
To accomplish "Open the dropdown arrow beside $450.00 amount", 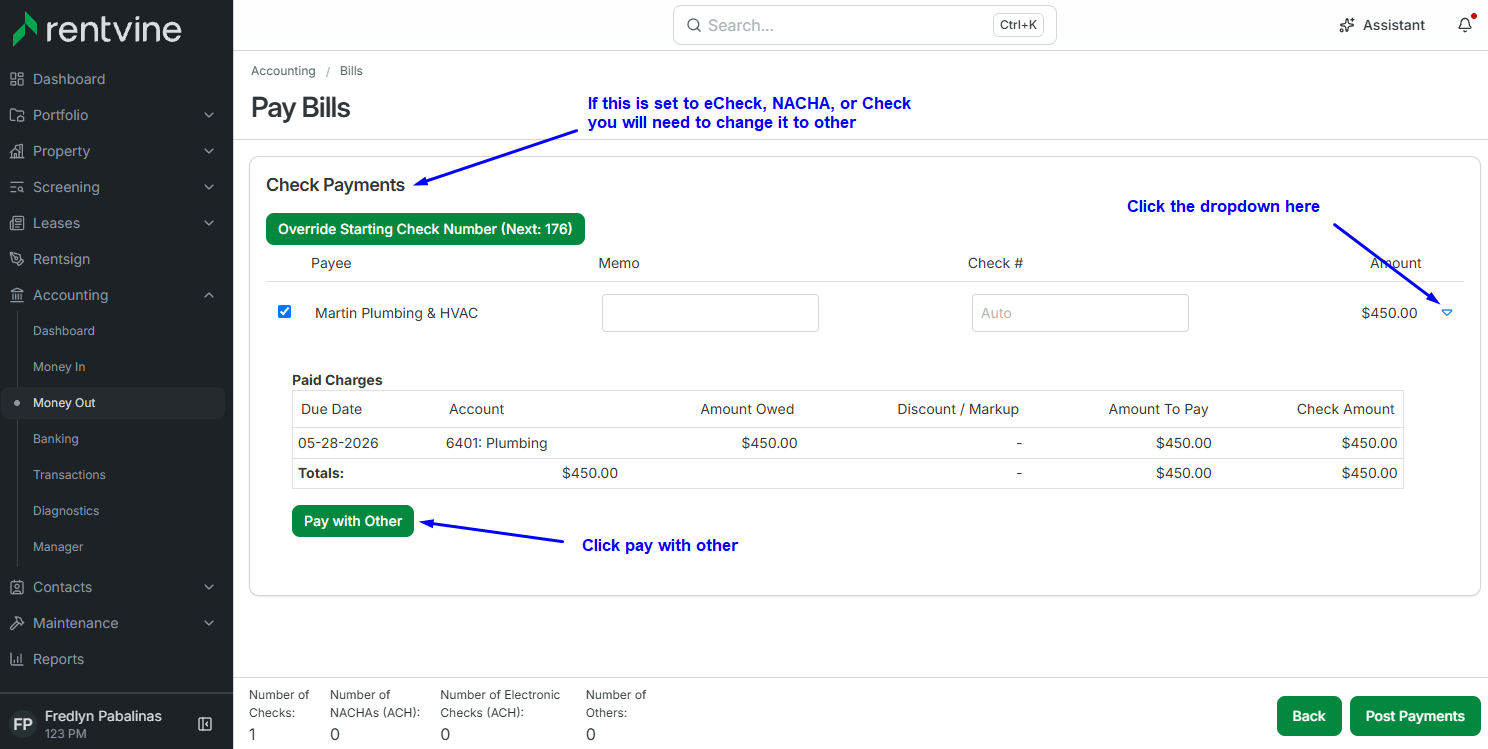I will click(1447, 313).
